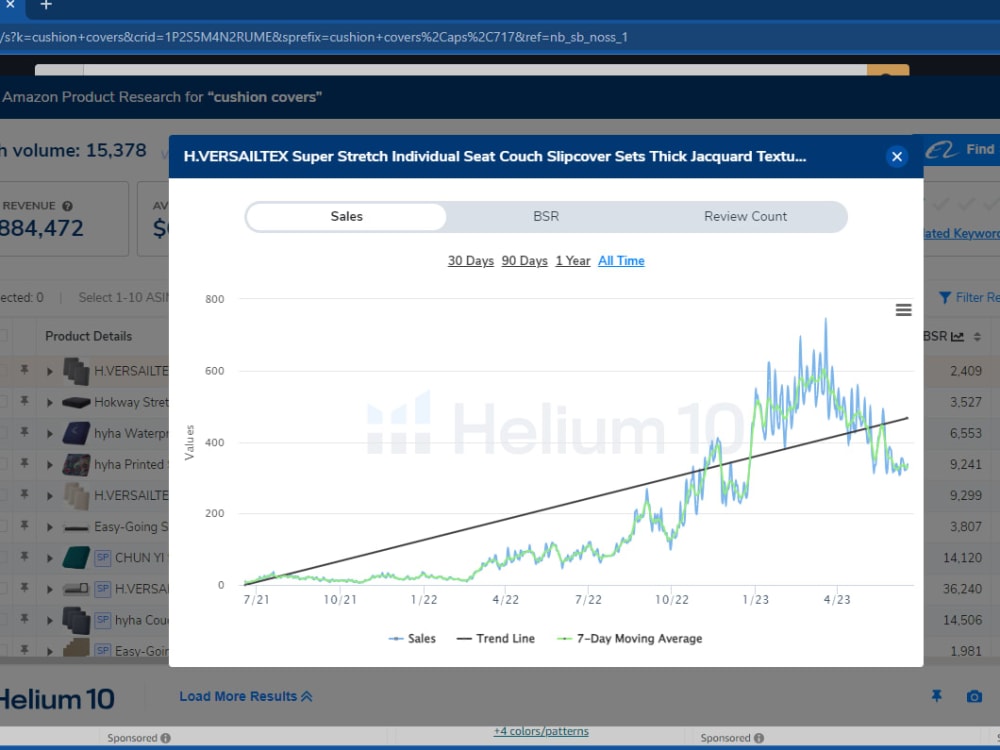Pin the hyha Couch sponsored row
Screen dimensions: 1000x750
coord(24,619)
